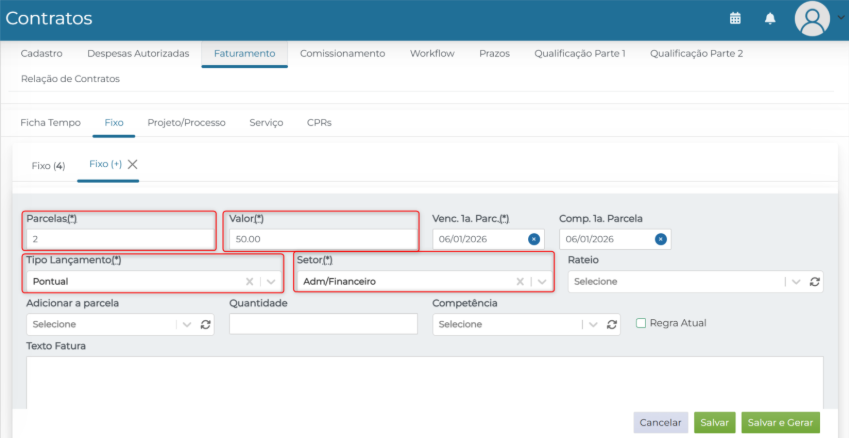Switch to Ficha Tempo sub-tab

pos(50,123)
